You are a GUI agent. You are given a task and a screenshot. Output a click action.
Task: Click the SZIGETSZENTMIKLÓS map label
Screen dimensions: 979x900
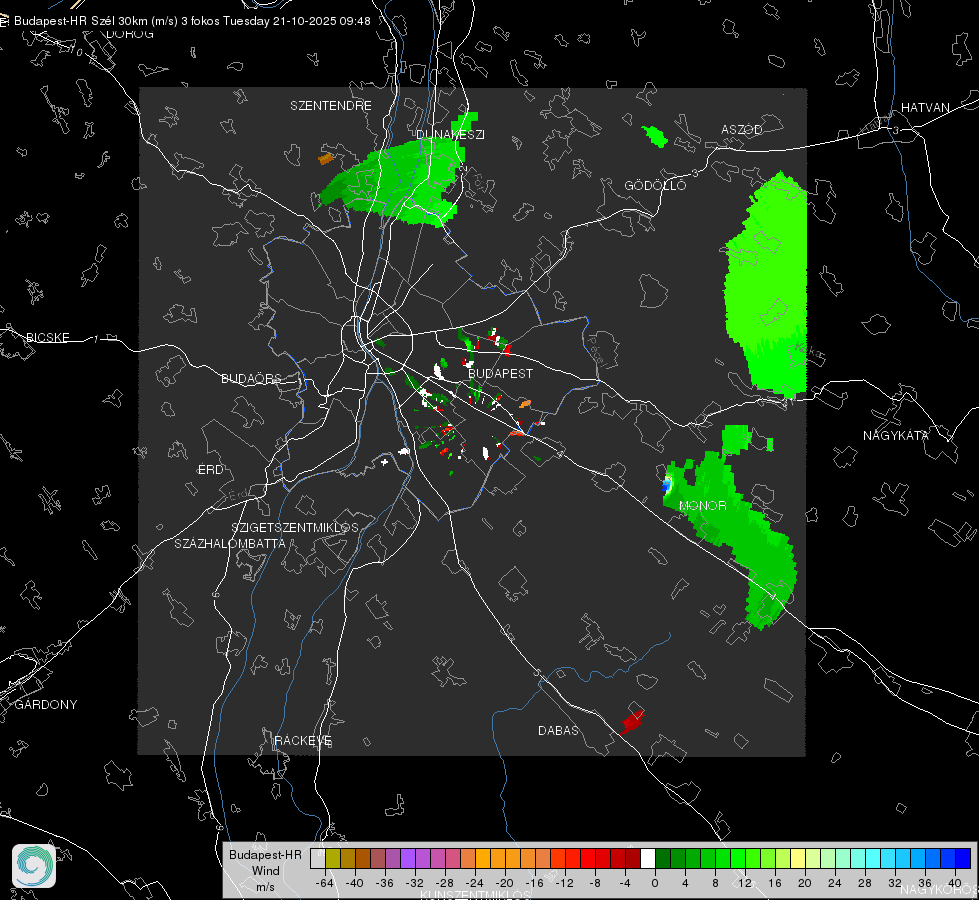[x=295, y=528]
